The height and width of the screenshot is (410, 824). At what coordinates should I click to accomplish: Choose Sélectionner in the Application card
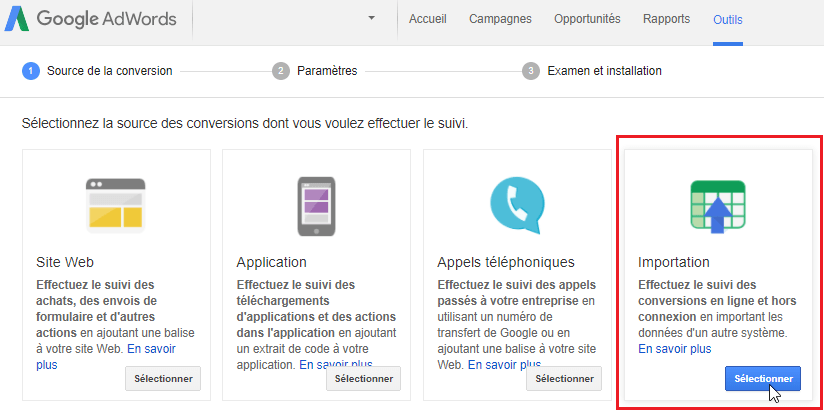point(364,378)
